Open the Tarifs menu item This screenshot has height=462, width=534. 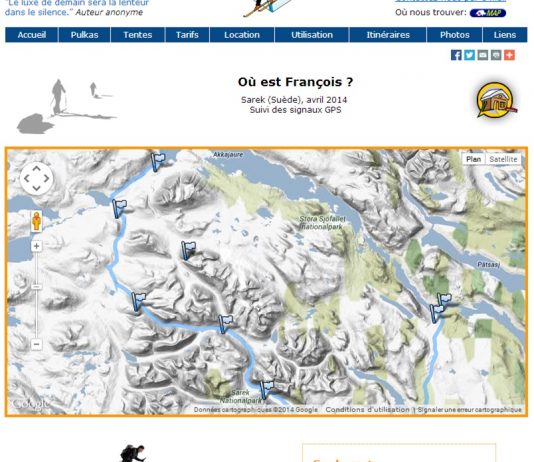(x=187, y=35)
